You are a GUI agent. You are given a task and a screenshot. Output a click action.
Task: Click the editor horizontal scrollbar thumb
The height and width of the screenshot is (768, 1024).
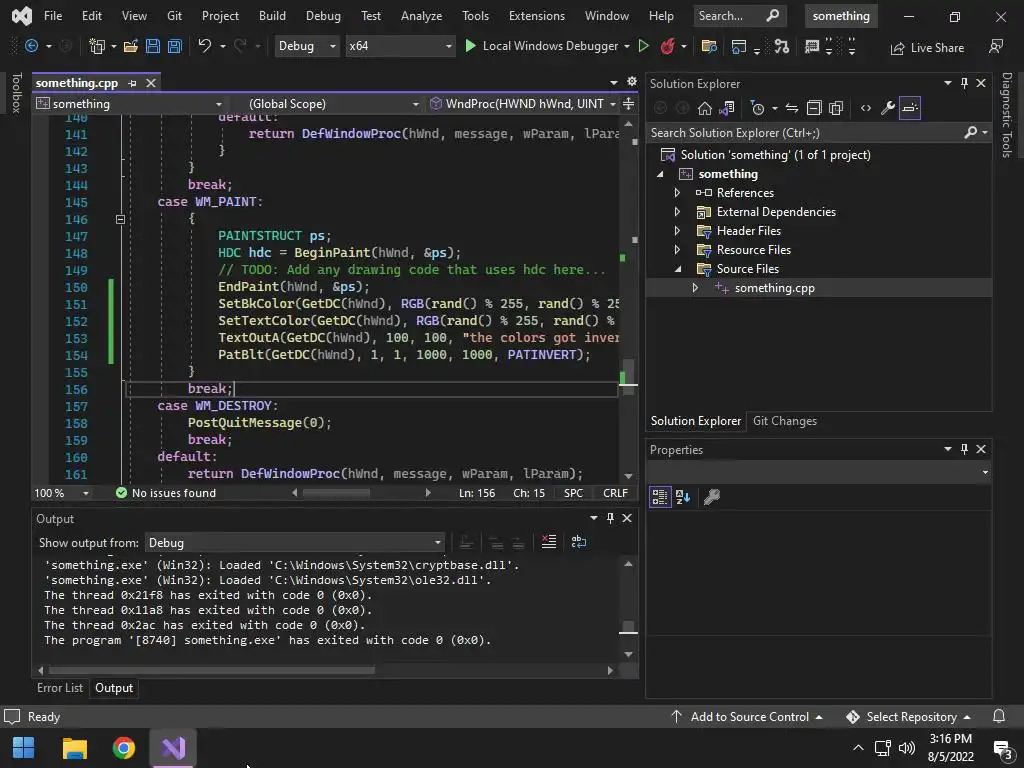(x=336, y=492)
